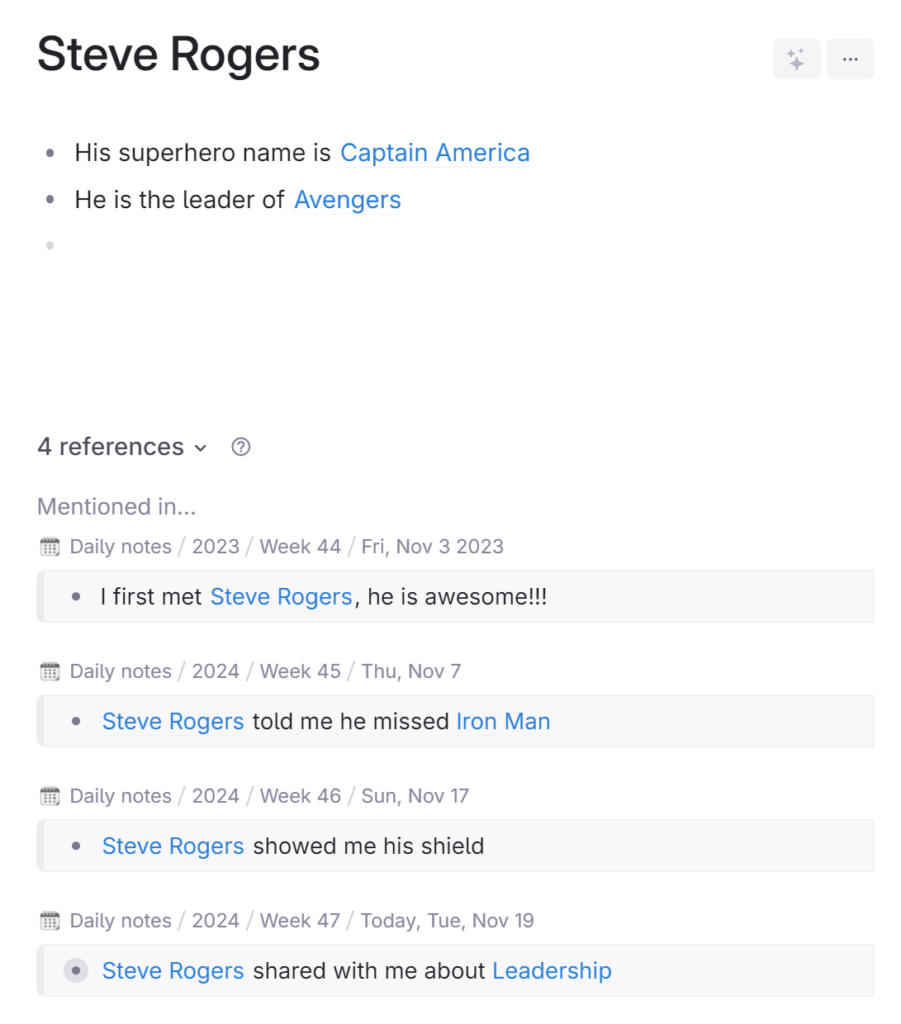901x1024 pixels.
Task: Click calendar icon for Thu, Nov 7 note
Action: [x=50, y=671]
